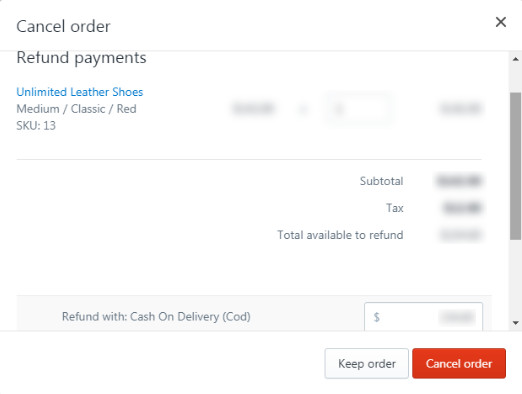Click the dollar sign in refund field
This screenshot has width=522, height=394.
tap(377, 317)
